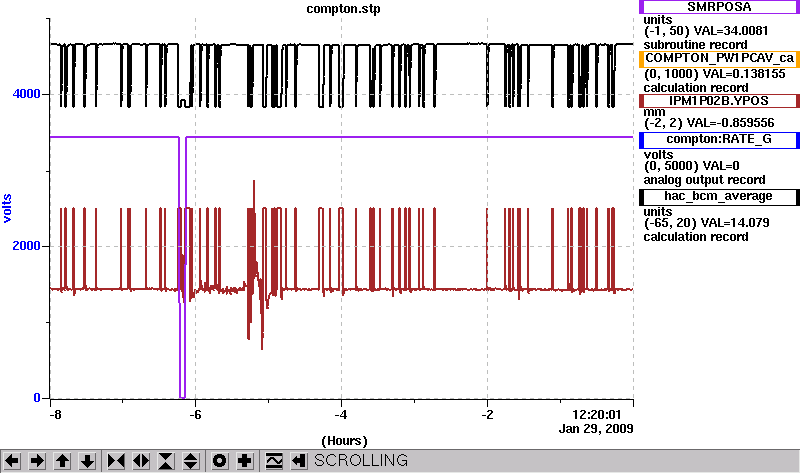The image size is (800, 473).
Task: Pan the graph left with the left arrow
Action: tap(12, 461)
